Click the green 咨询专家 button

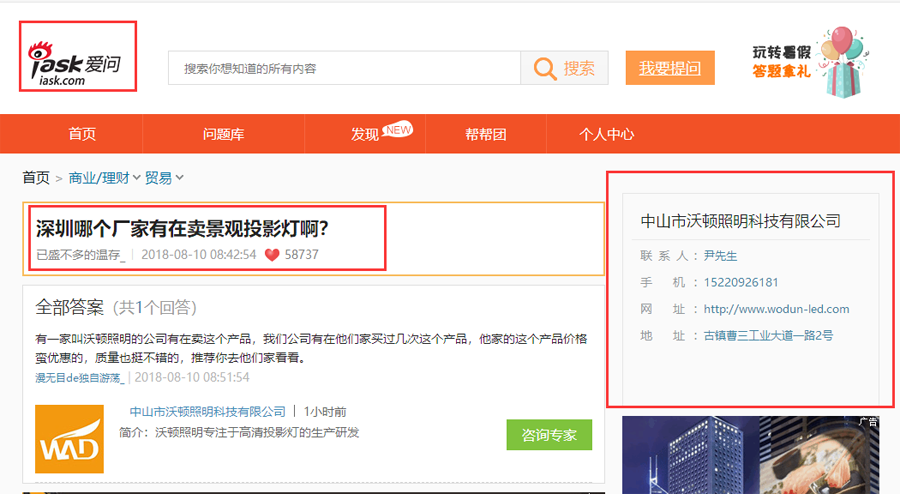pos(549,435)
